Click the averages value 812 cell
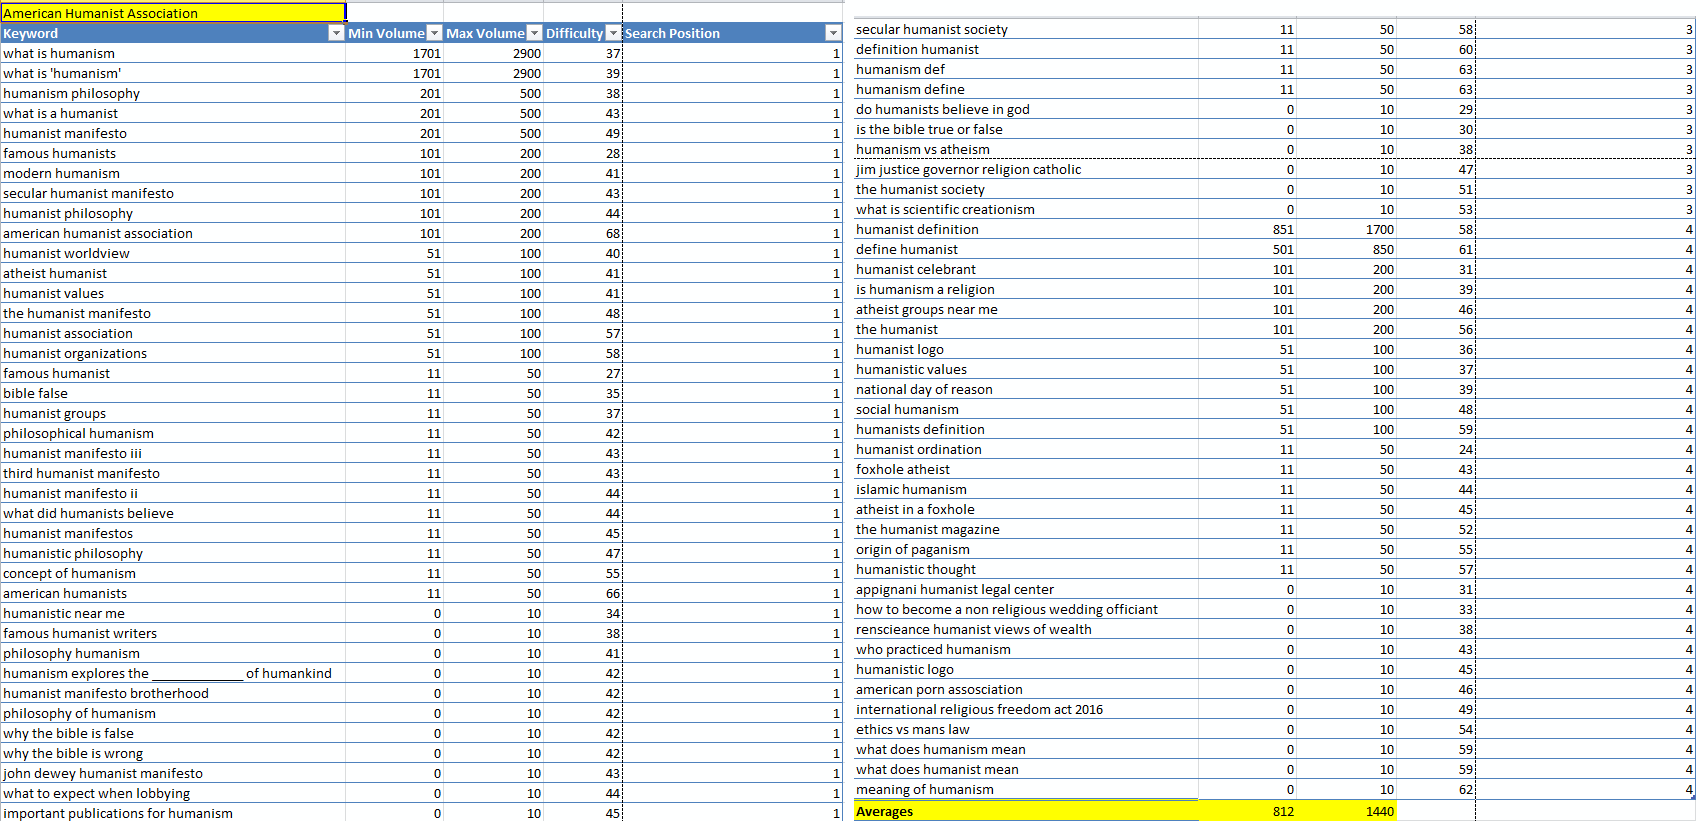This screenshot has width=1700, height=821. point(1248,811)
